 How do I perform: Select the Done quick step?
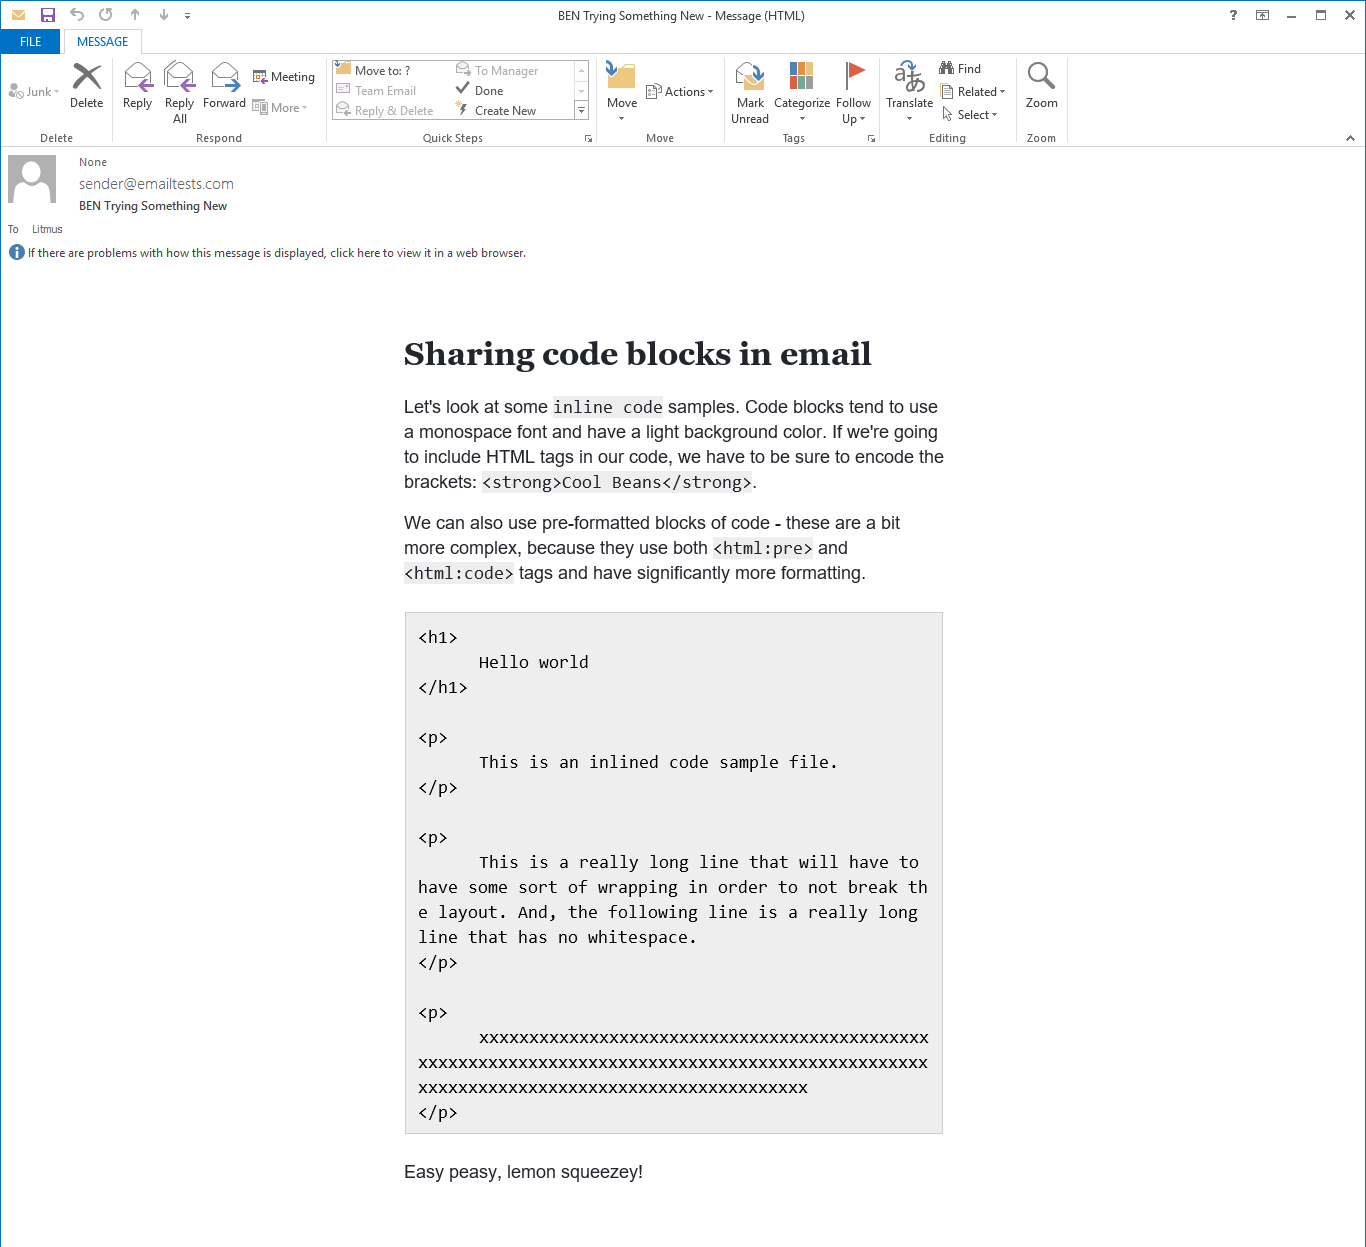[488, 90]
